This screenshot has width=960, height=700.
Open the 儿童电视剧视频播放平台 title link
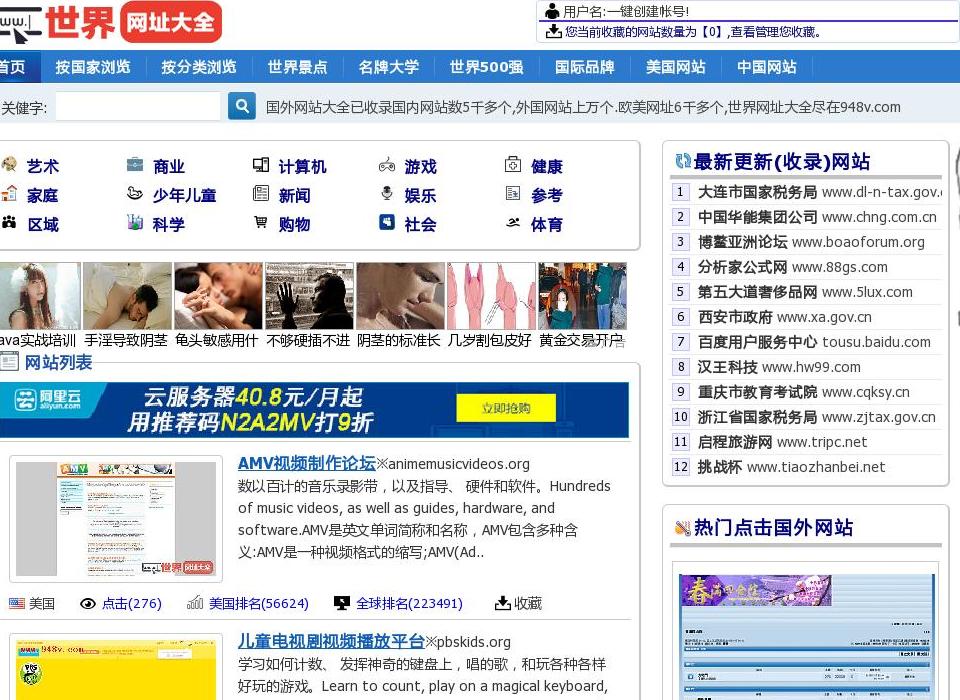[x=331, y=641]
